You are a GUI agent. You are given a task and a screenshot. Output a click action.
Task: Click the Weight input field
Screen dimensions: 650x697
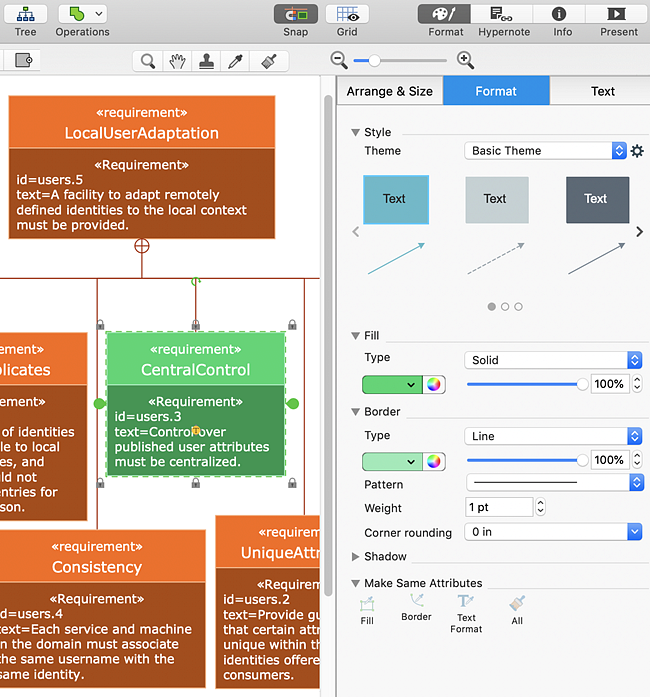(499, 507)
